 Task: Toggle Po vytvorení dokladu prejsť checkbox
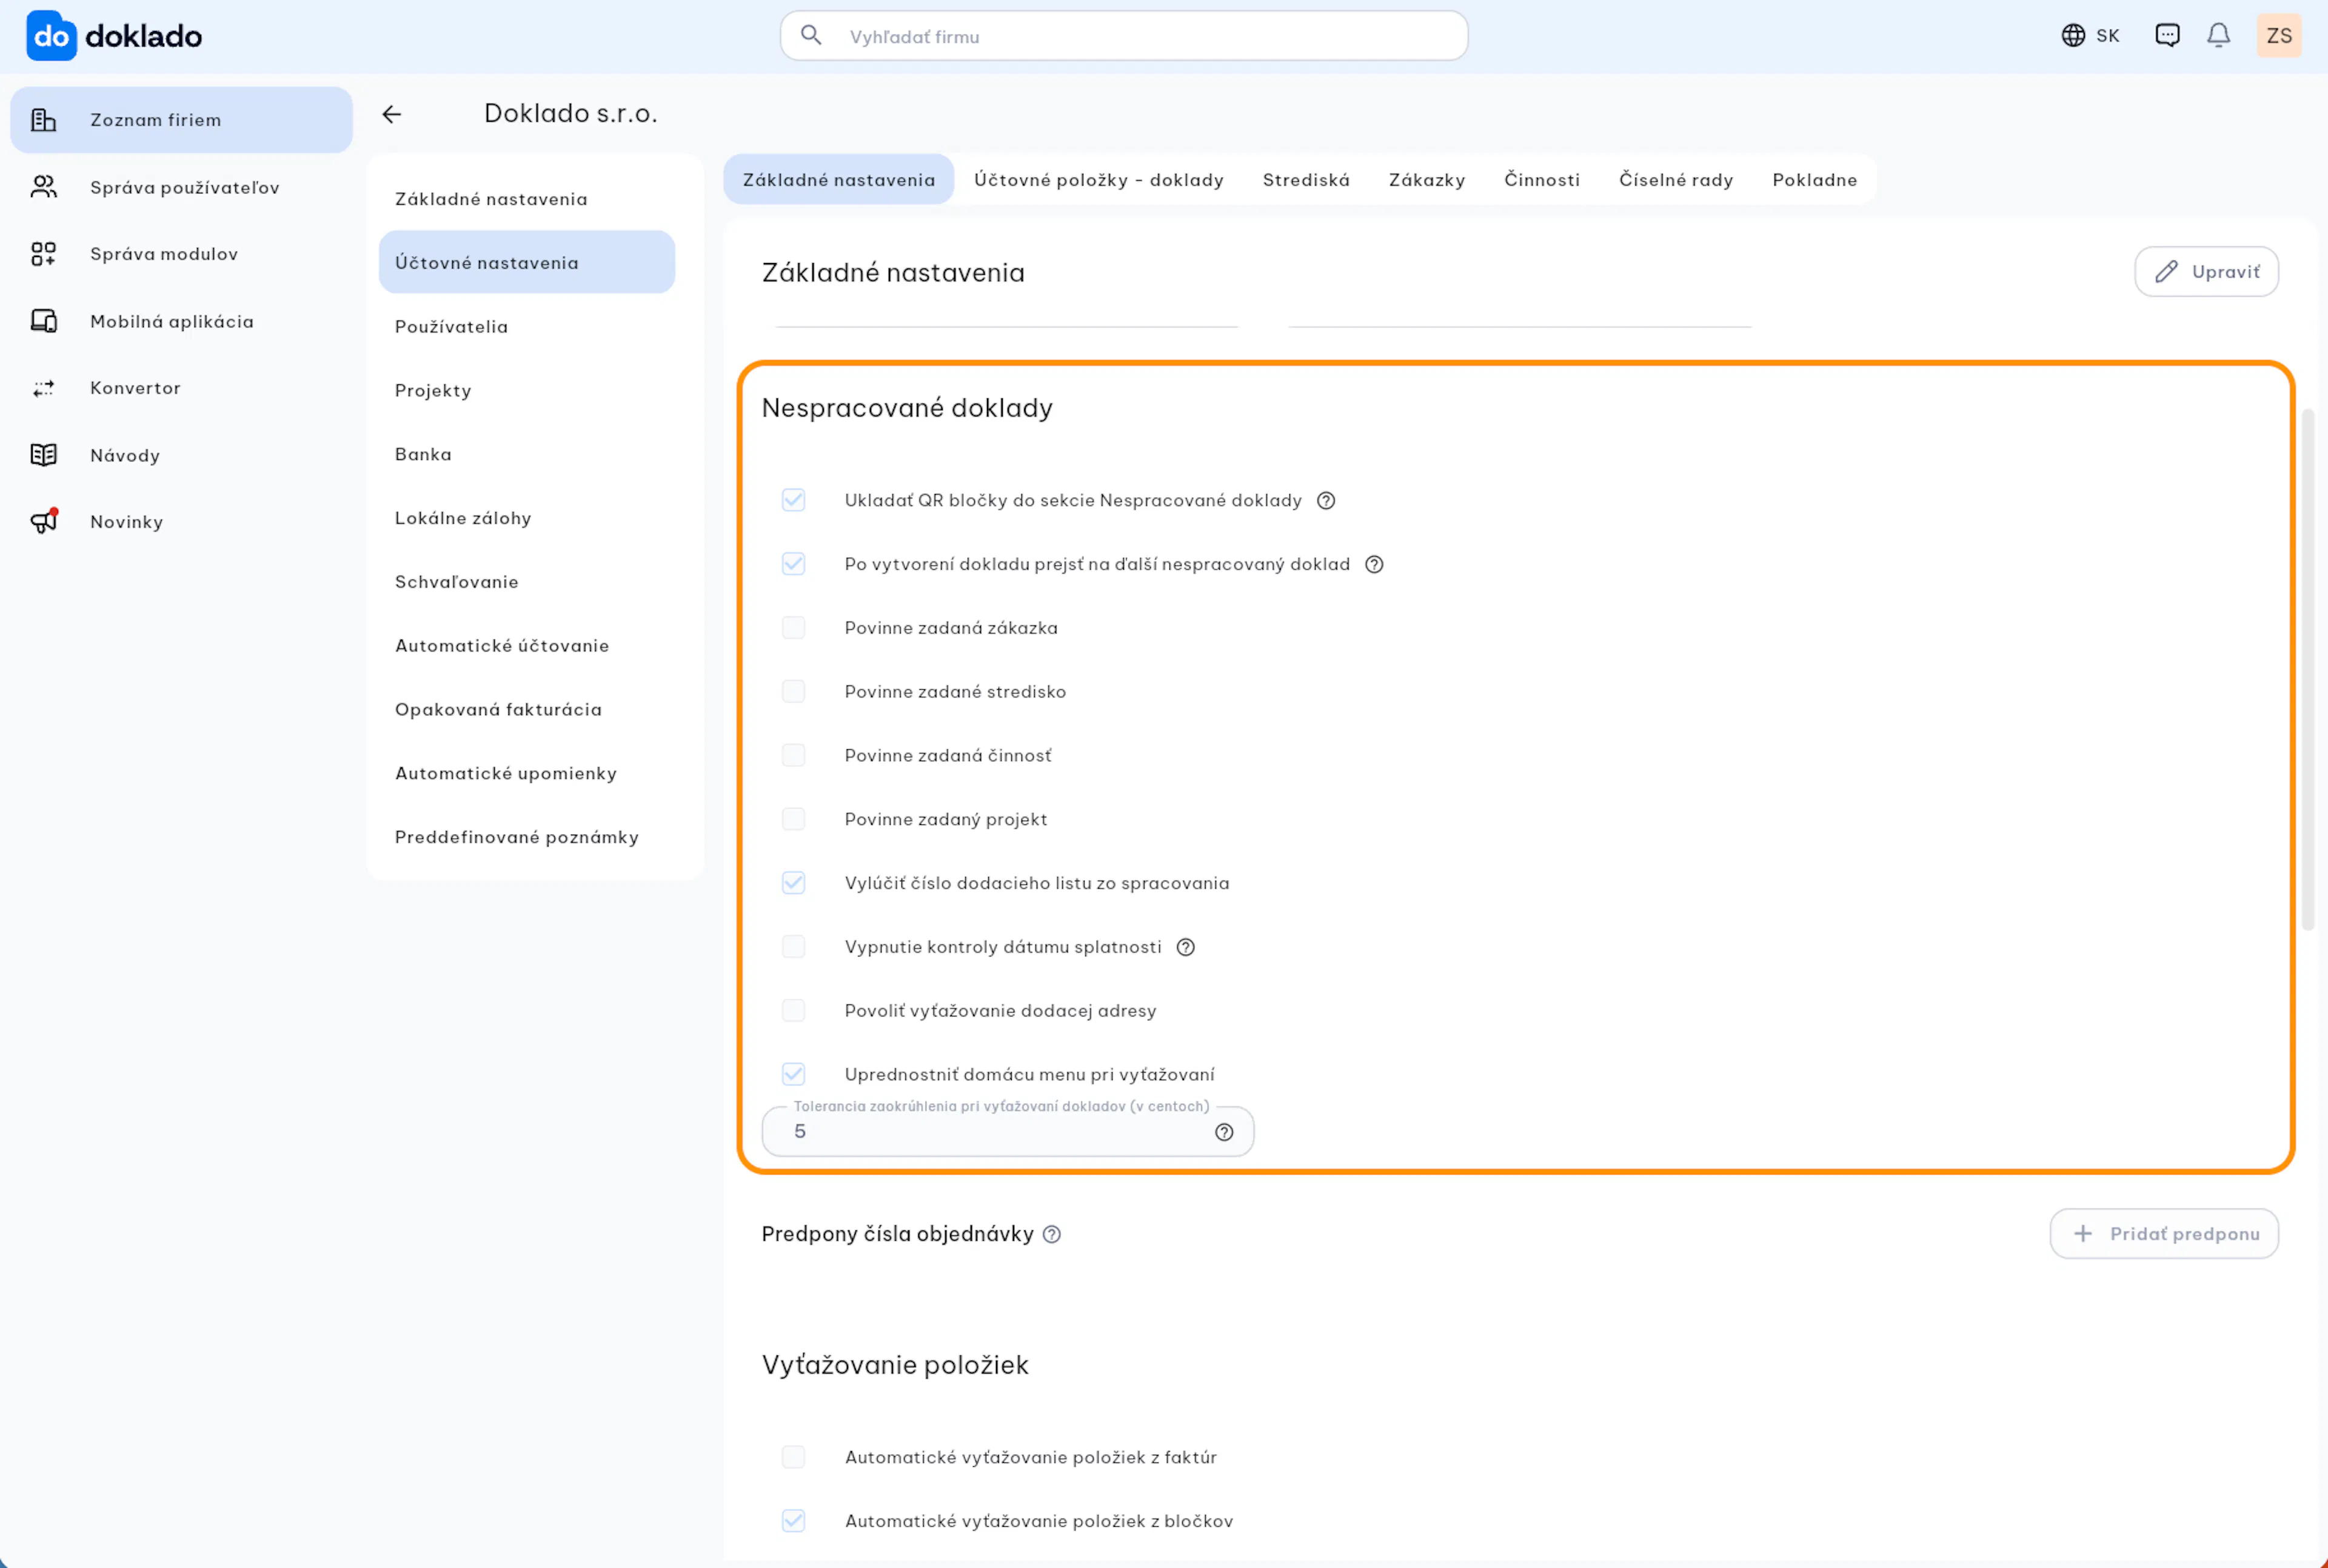pyautogui.click(x=793, y=564)
